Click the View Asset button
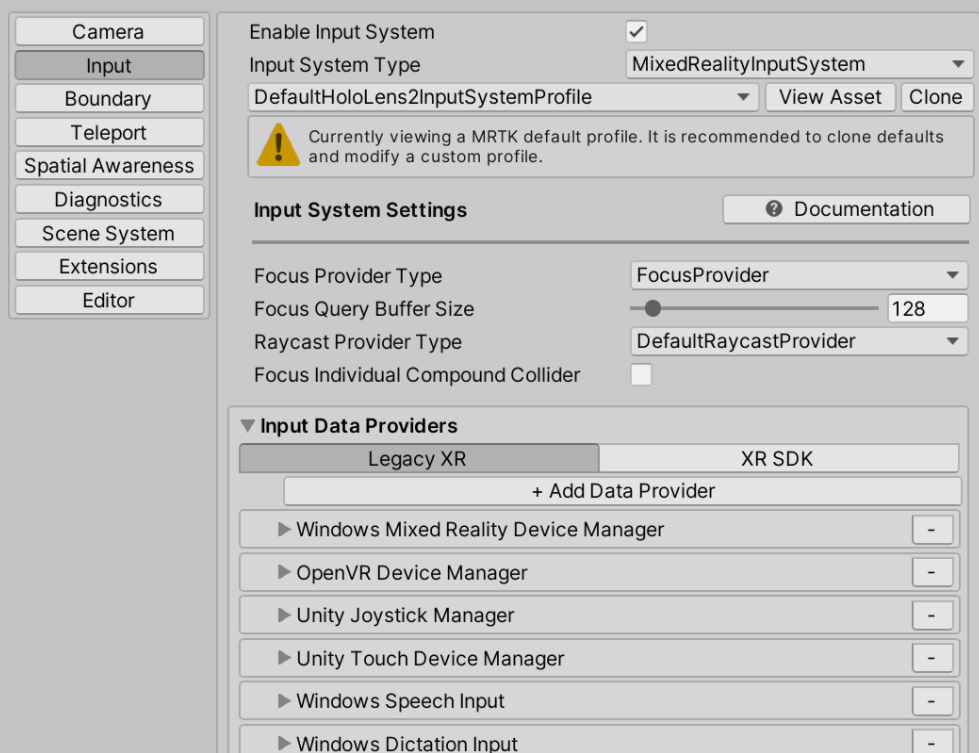 click(x=830, y=97)
